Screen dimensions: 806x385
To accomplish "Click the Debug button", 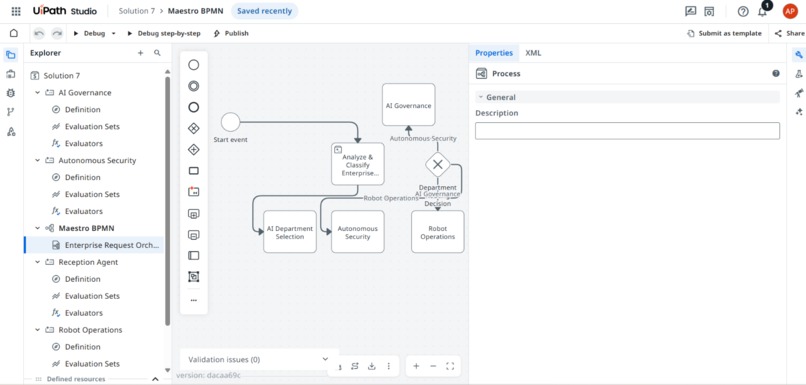I will point(89,33).
